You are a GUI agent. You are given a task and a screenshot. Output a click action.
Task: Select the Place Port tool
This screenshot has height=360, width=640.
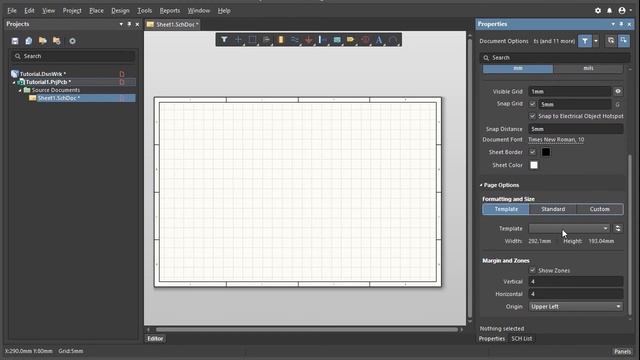[351, 40]
